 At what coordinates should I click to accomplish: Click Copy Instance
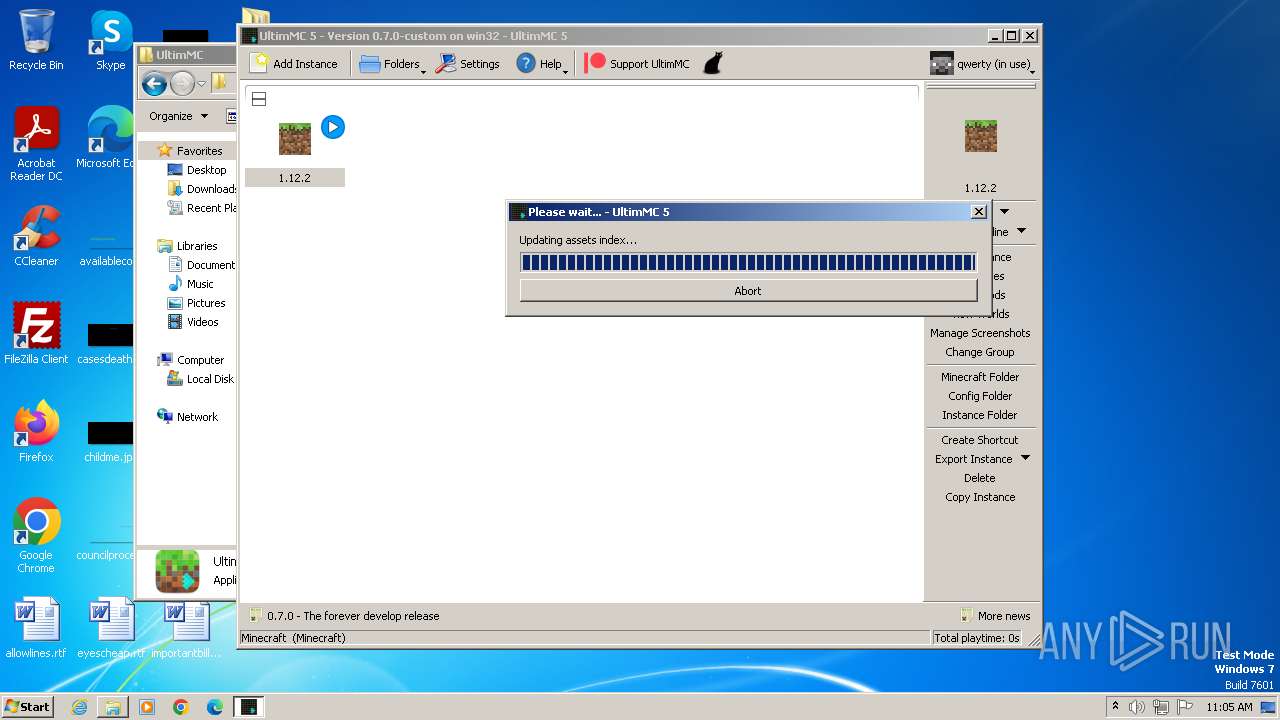pos(980,497)
